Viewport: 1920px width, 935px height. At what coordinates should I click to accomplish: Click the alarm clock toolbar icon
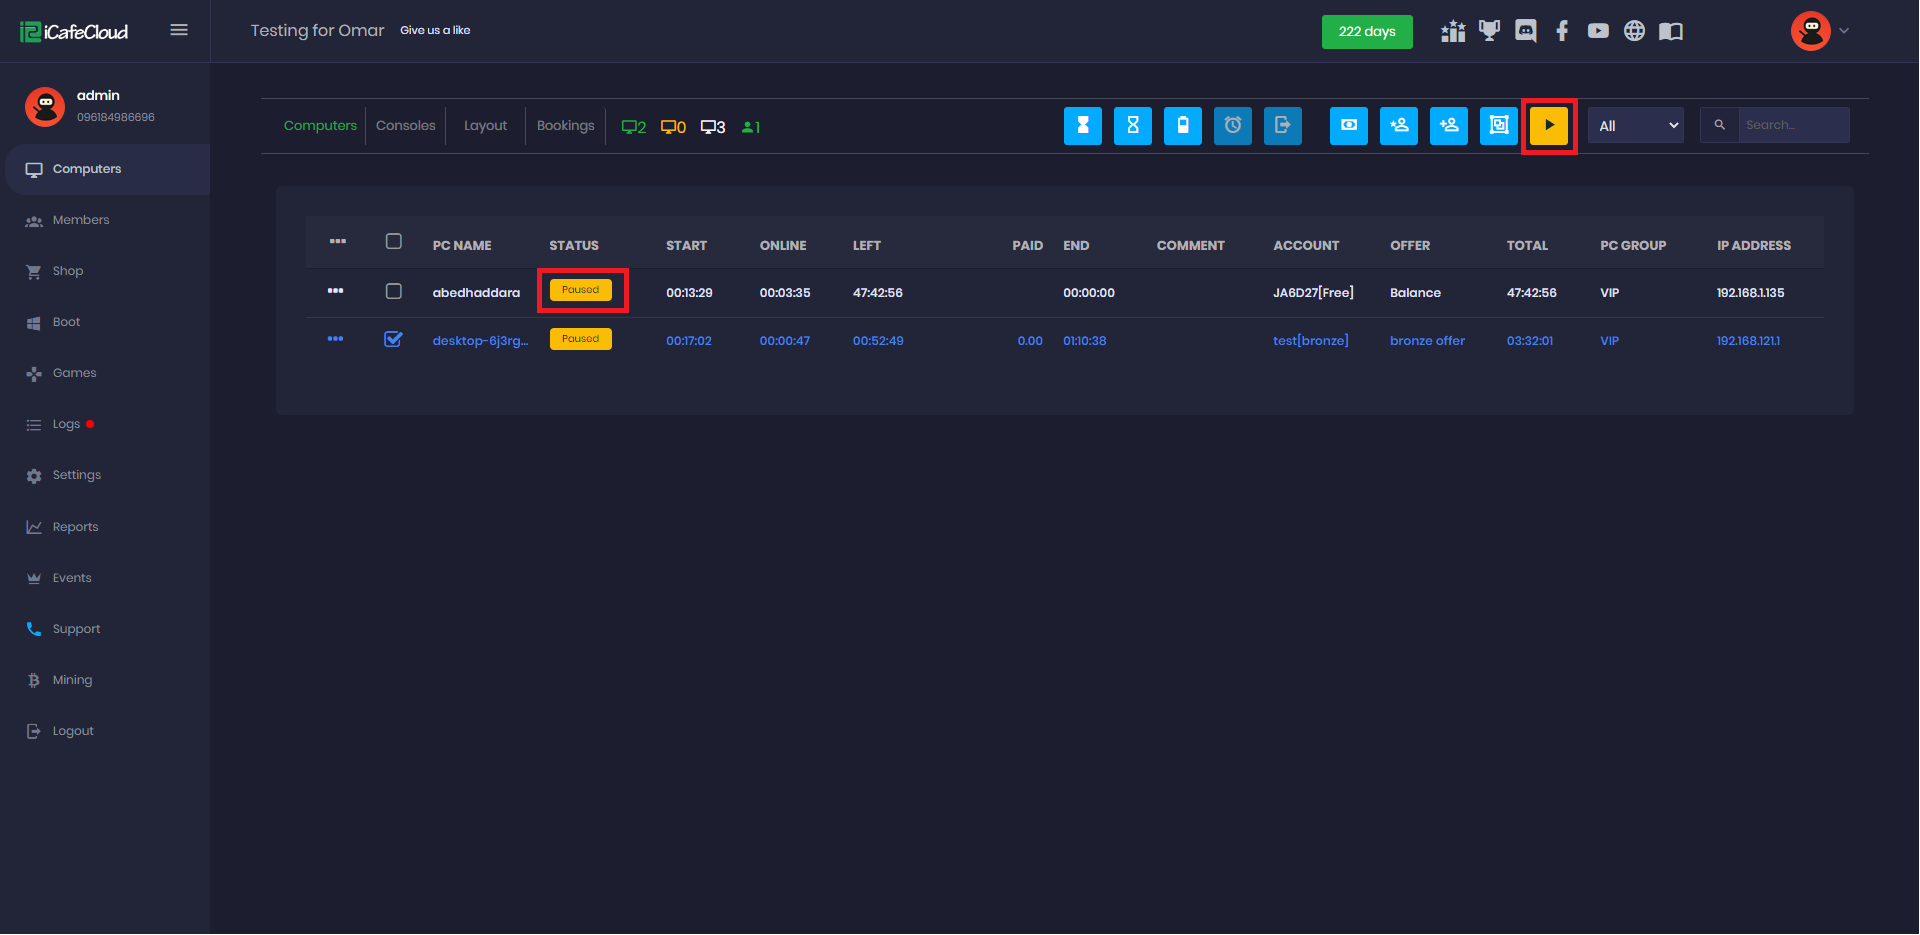click(x=1232, y=126)
